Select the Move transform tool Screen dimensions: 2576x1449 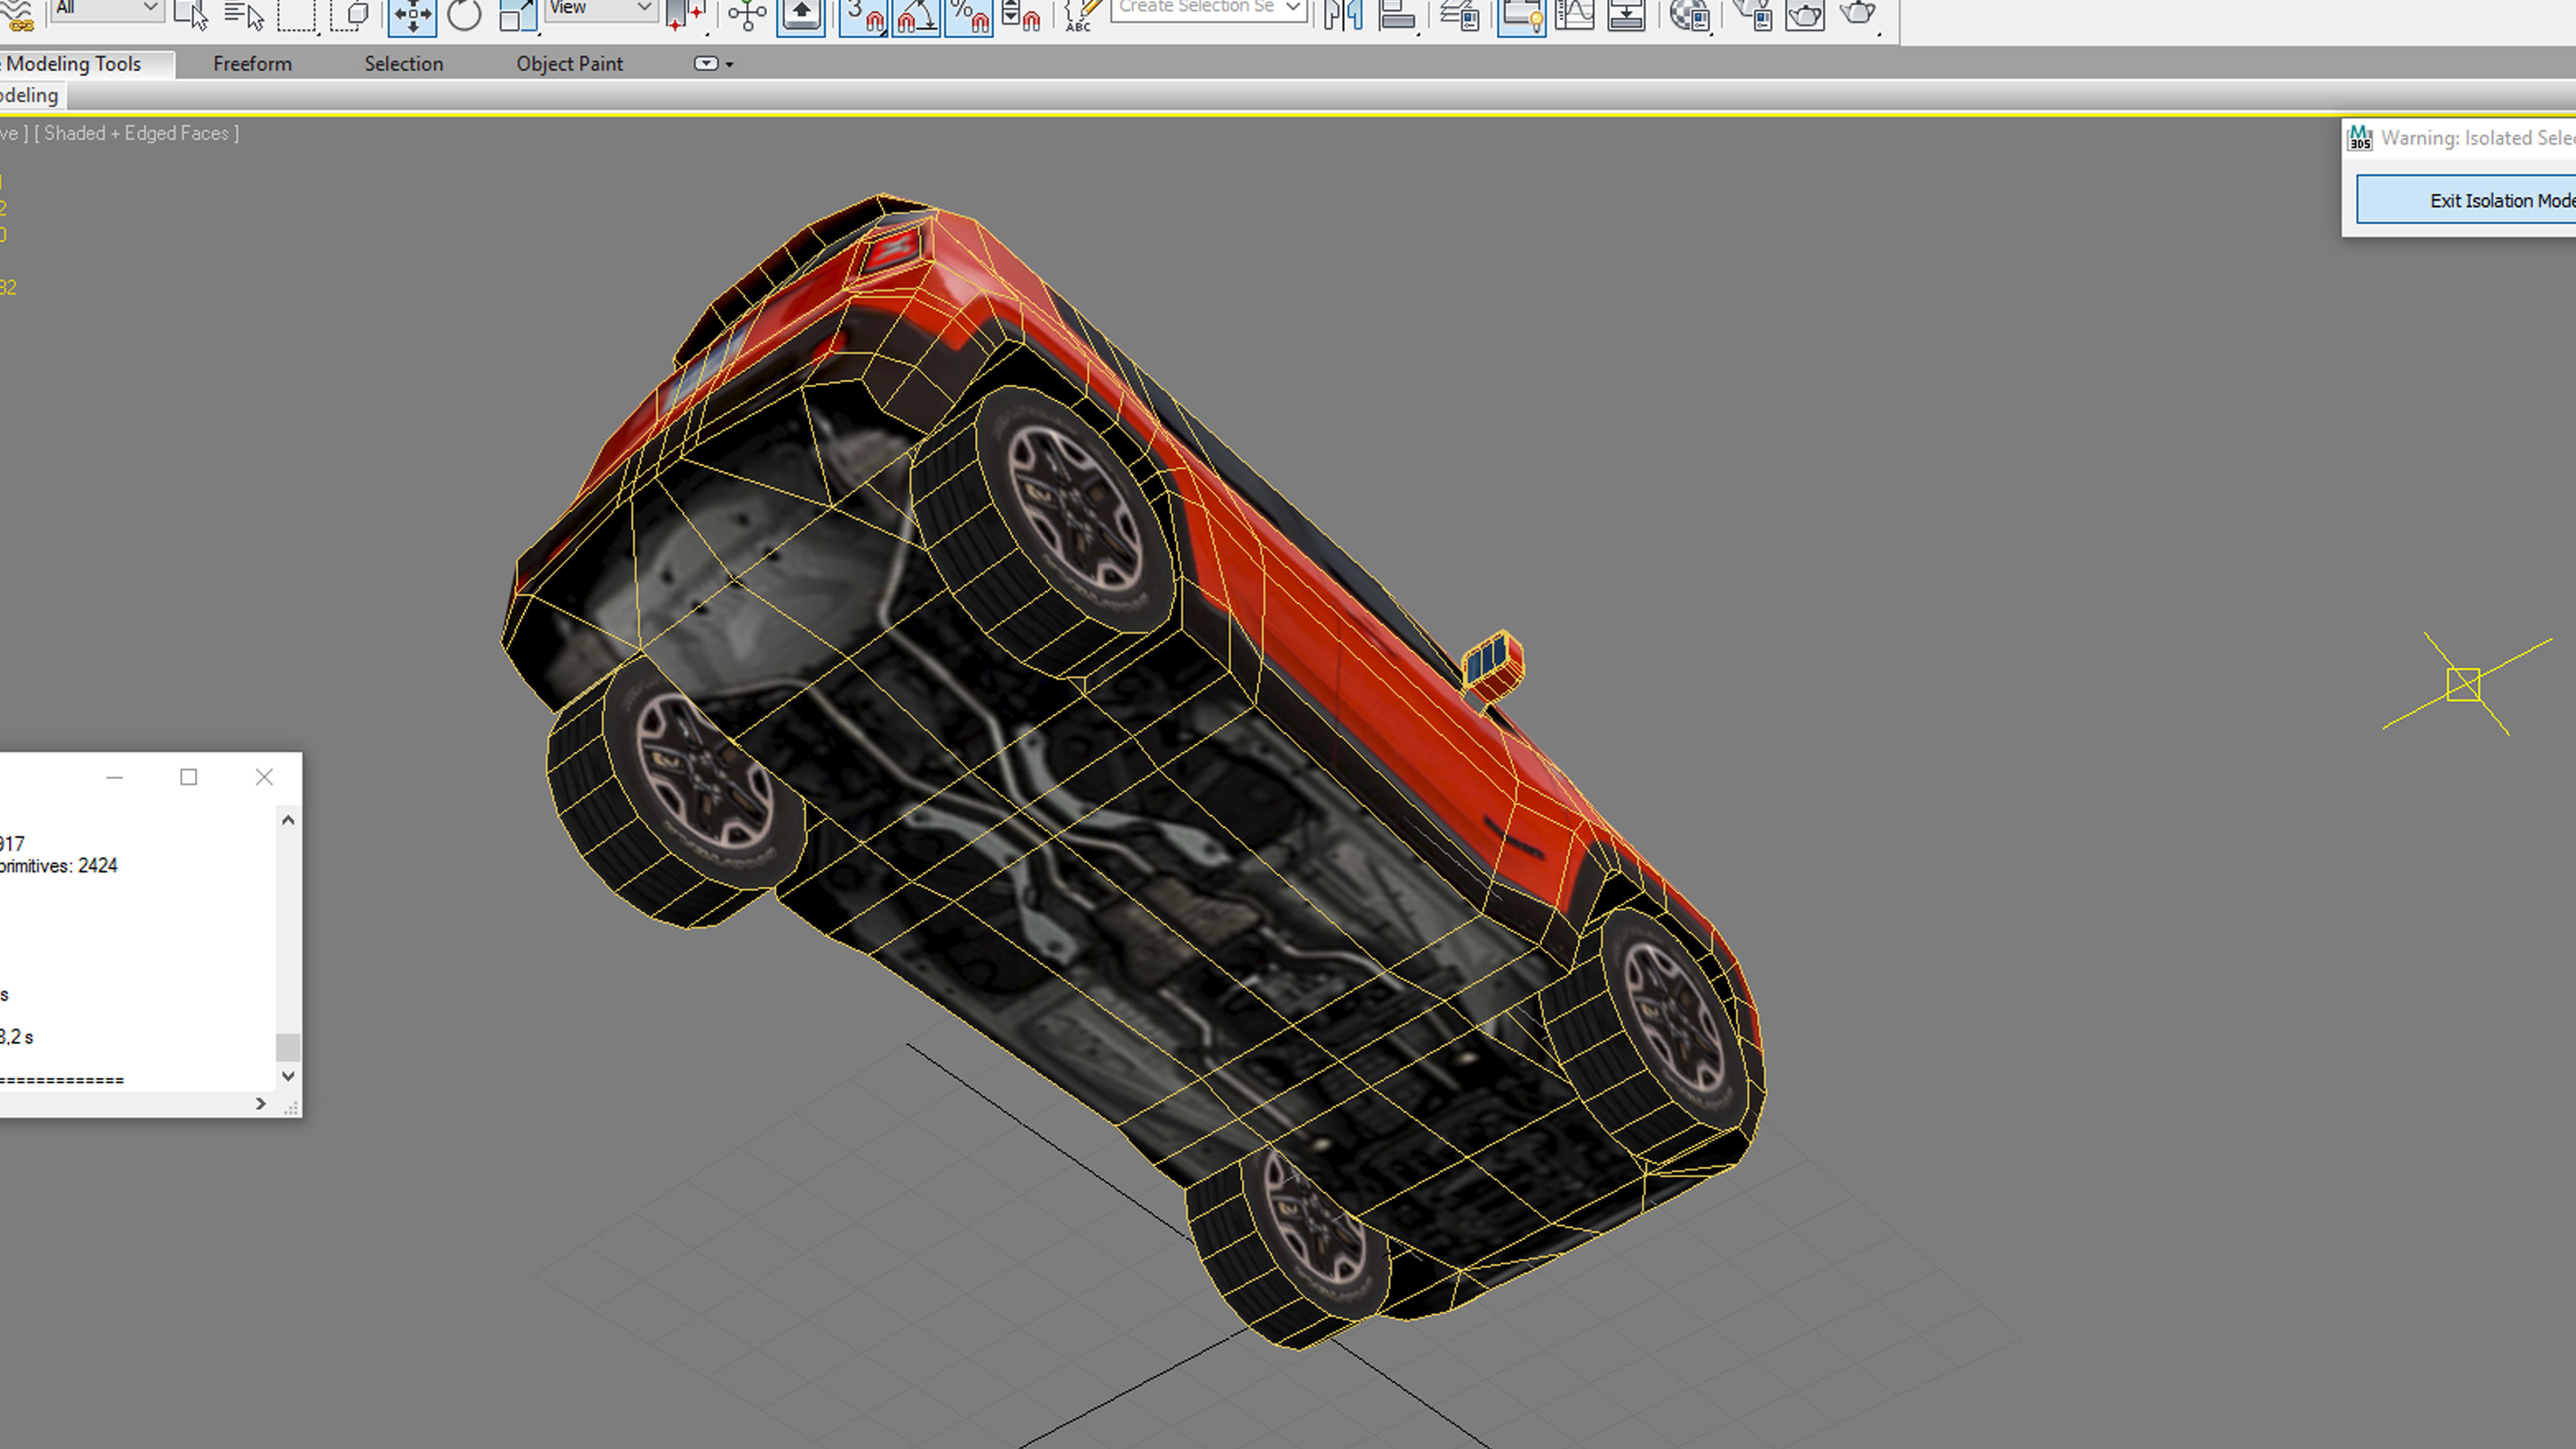[x=412, y=14]
